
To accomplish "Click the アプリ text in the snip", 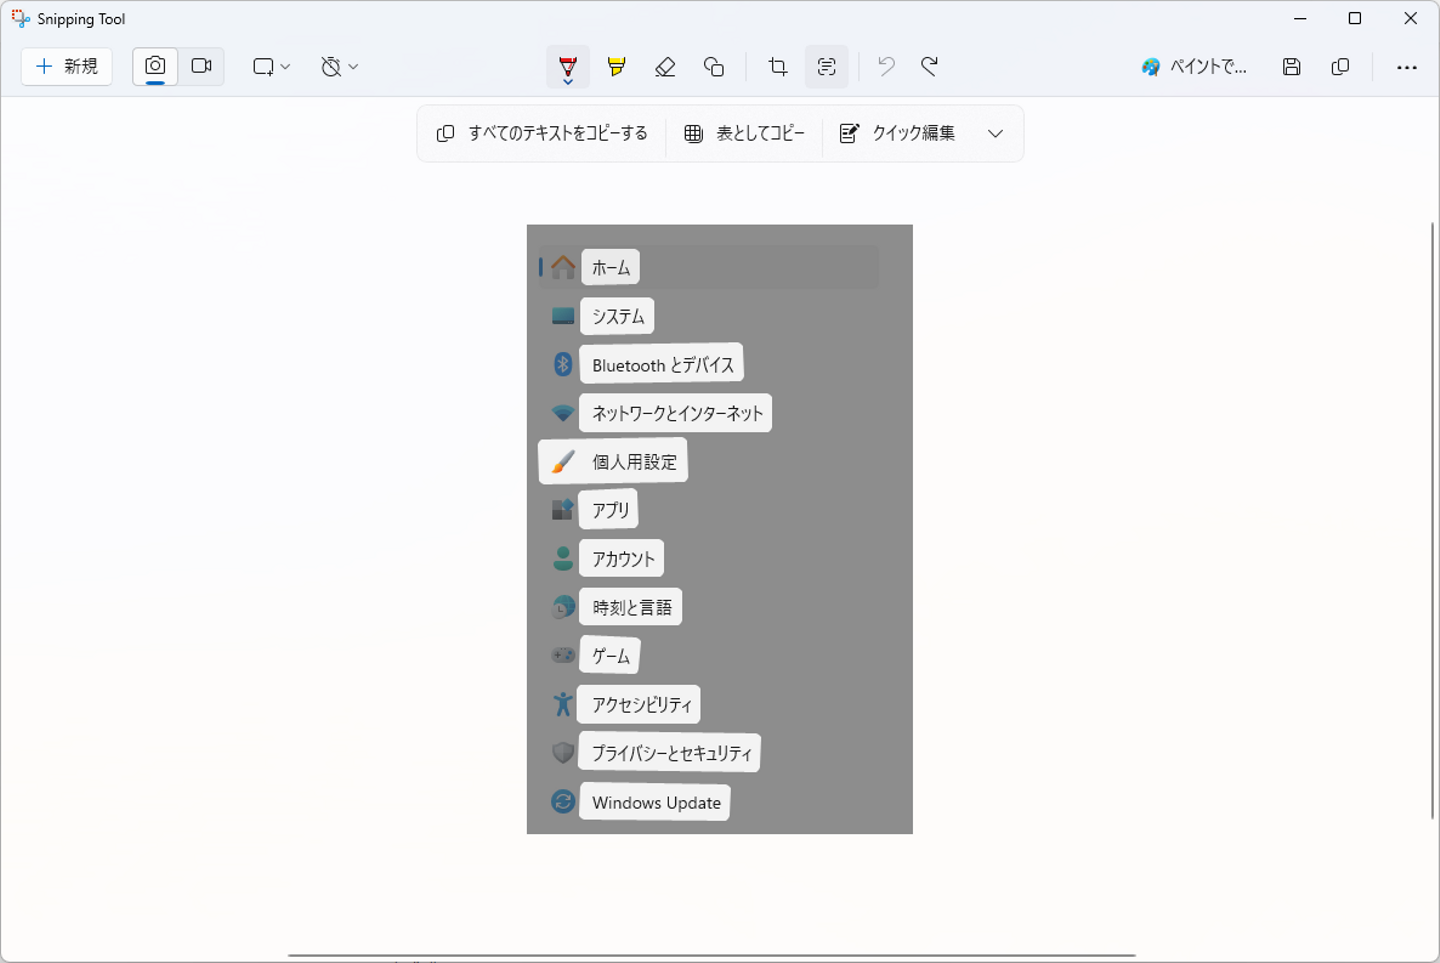I will point(610,510).
